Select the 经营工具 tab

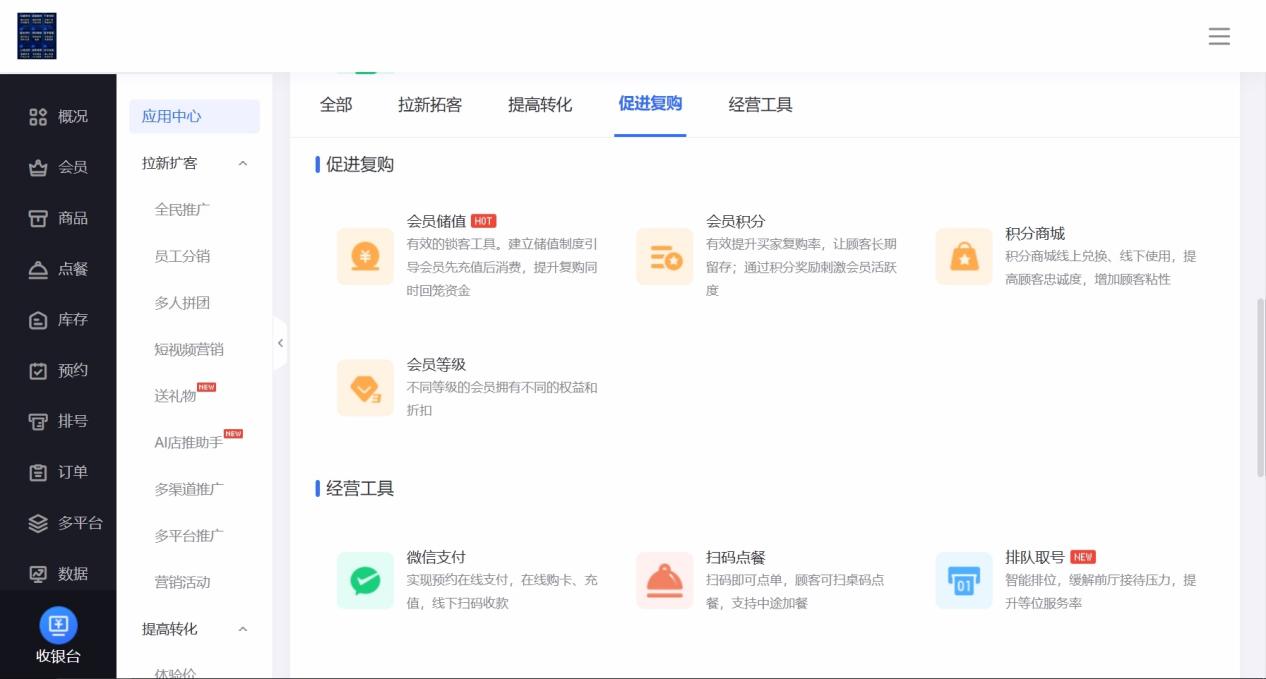click(x=760, y=105)
